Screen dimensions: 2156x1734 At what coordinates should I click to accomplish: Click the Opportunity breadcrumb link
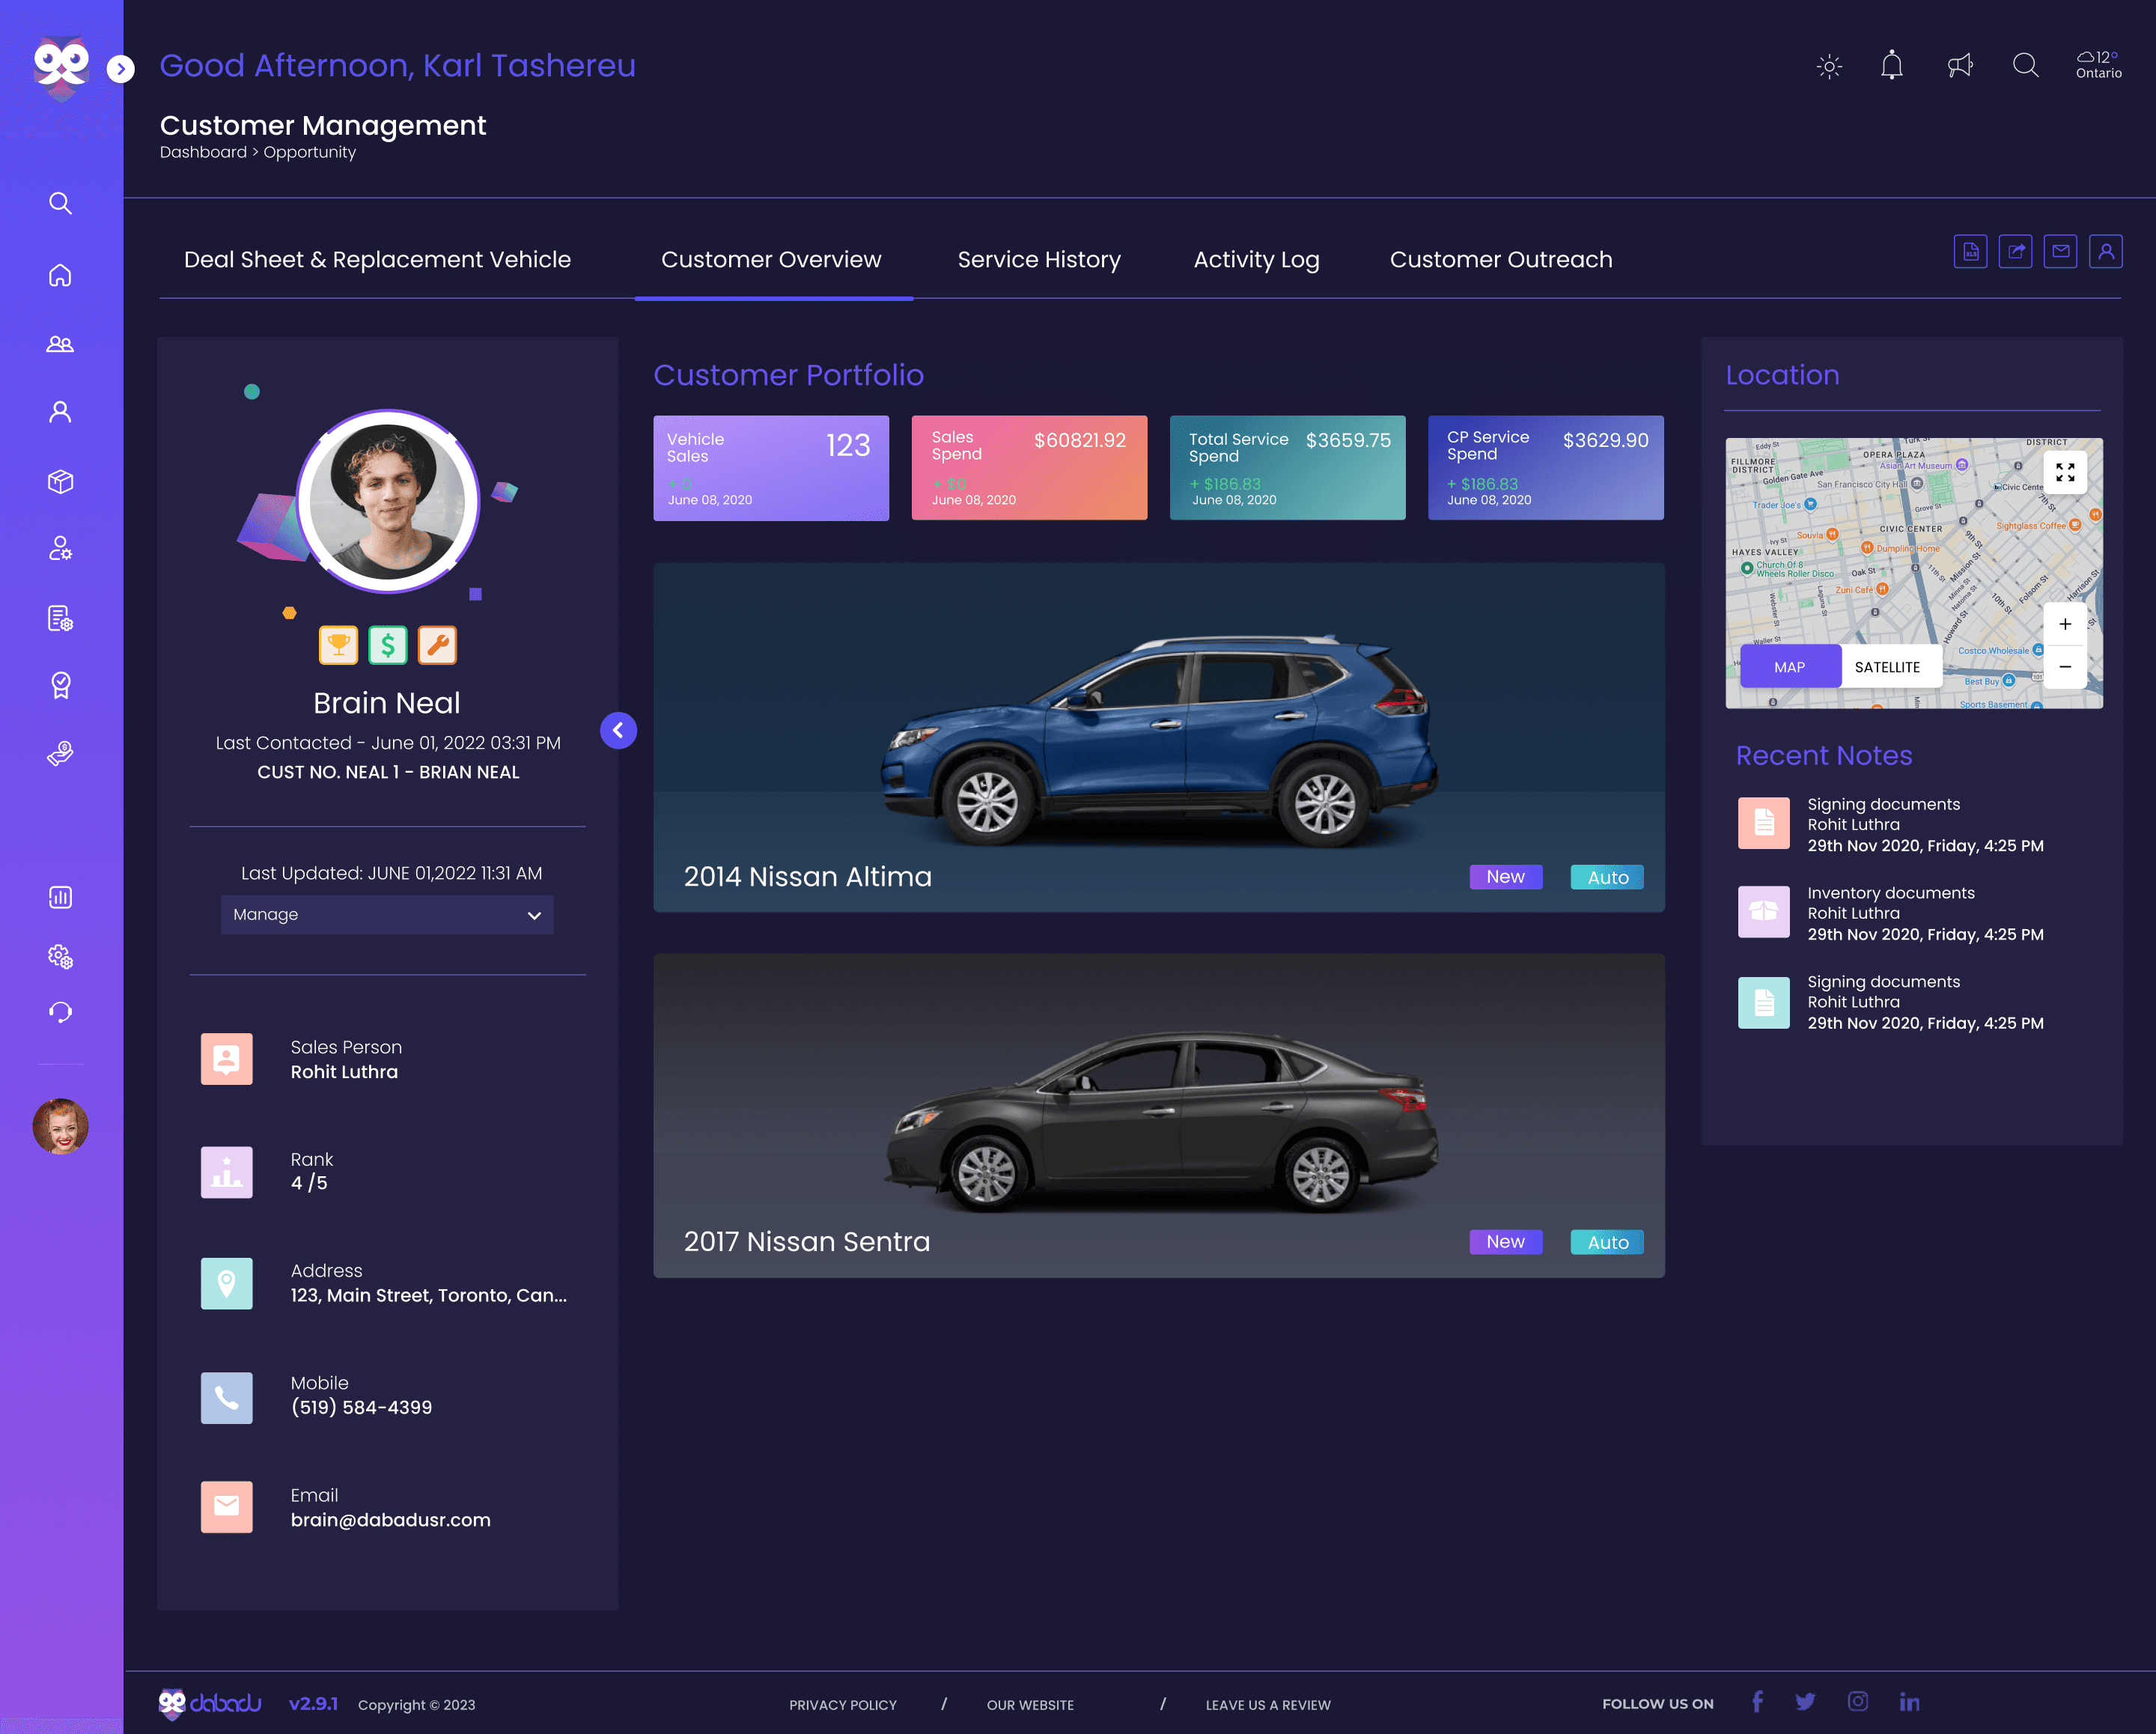tap(309, 152)
